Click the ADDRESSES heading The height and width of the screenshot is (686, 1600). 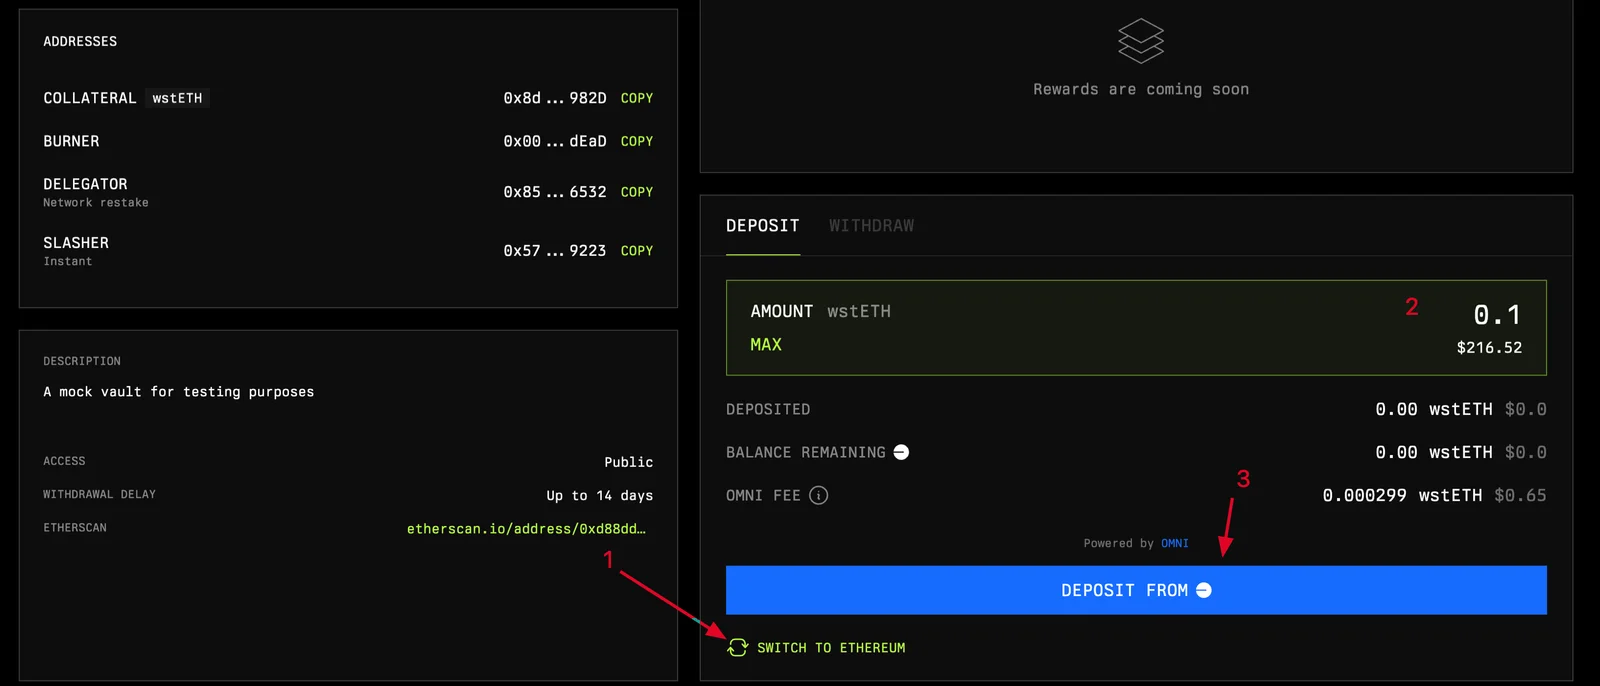(x=80, y=41)
